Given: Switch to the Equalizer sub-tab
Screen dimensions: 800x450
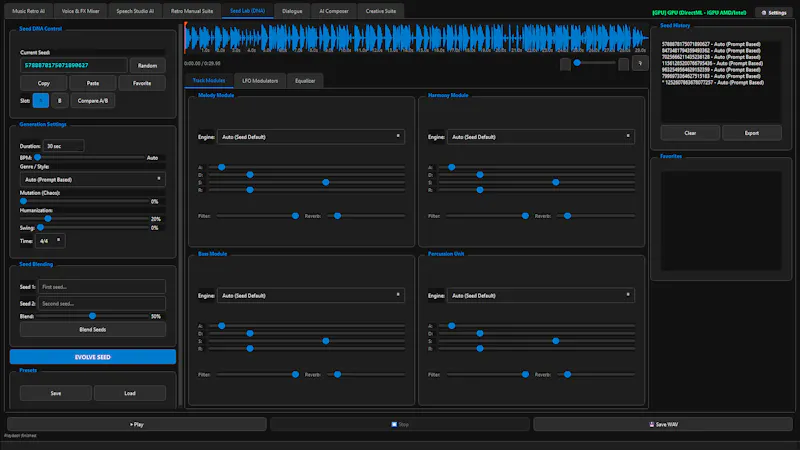Looking at the screenshot, I should pos(305,81).
